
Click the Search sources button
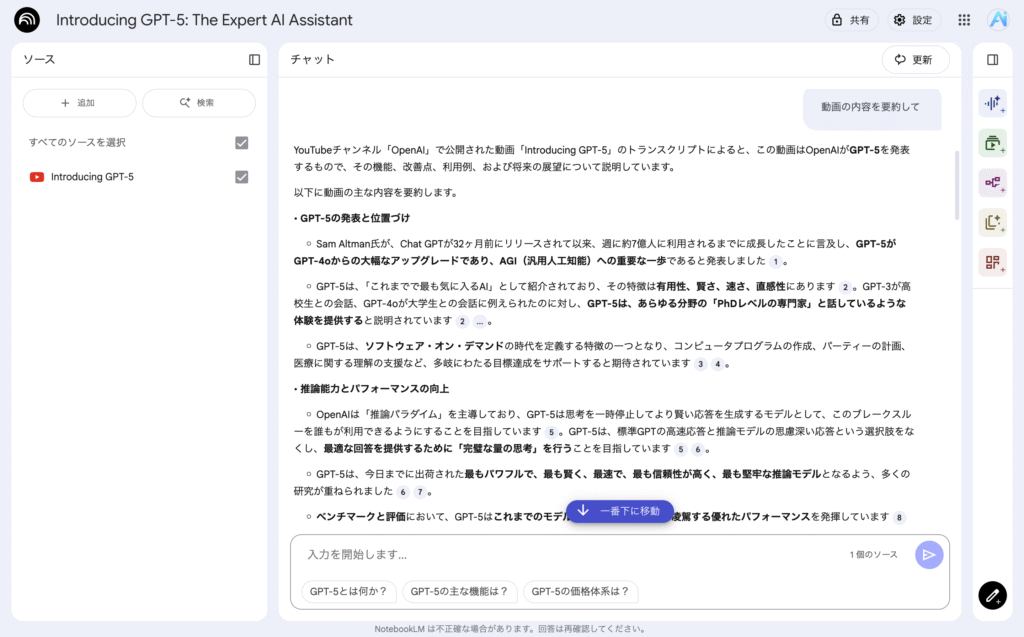(x=199, y=103)
